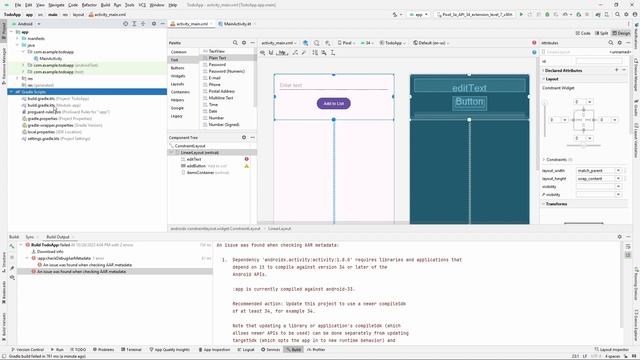Search the Palette with magnifier icon
Screen dimensions: 640x360
point(235,42)
